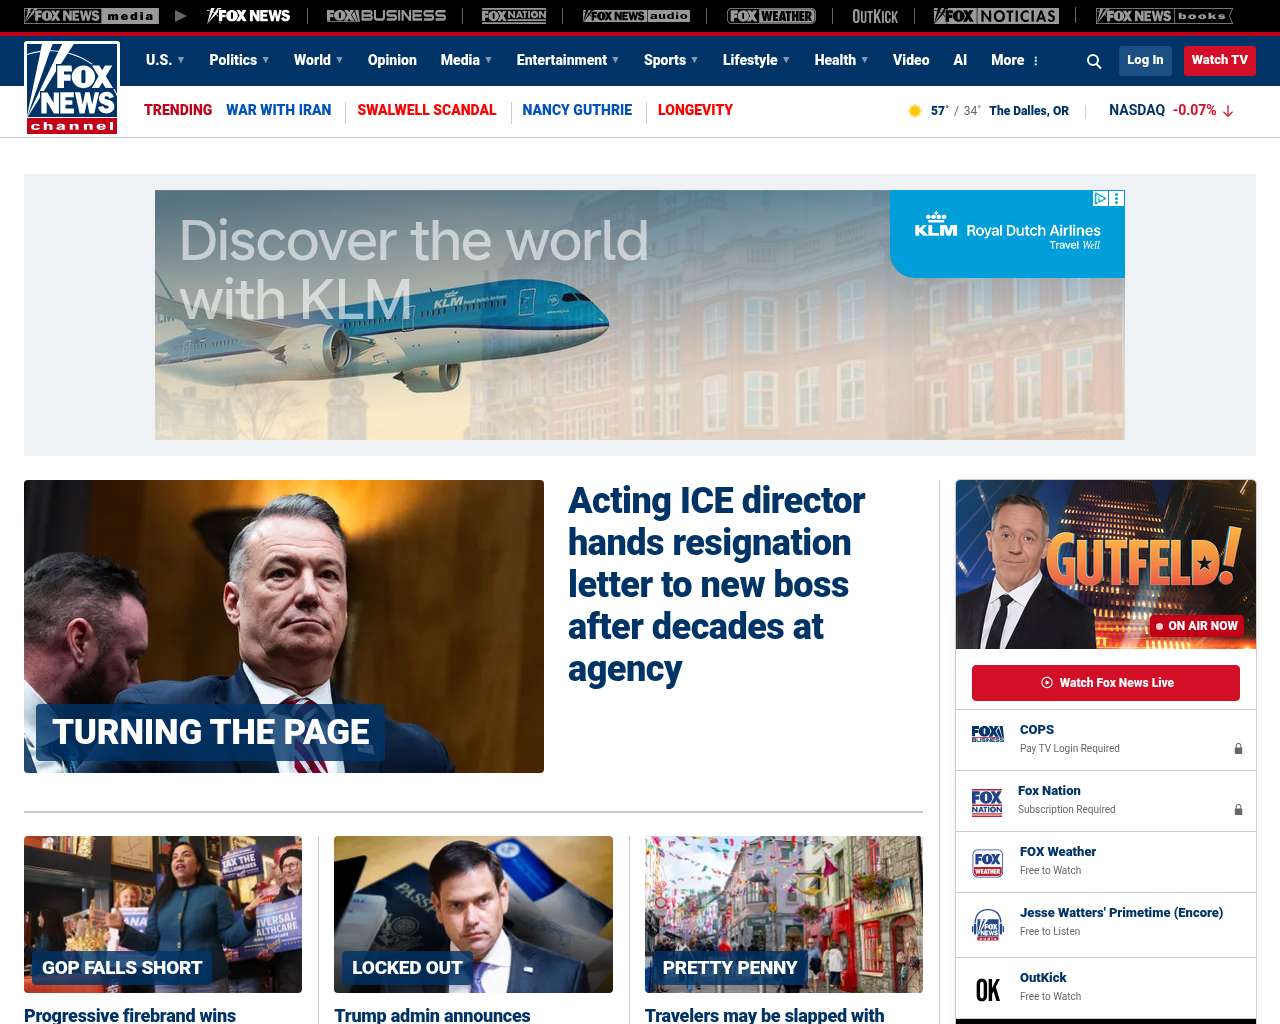Click the Log In button
The height and width of the screenshot is (1024, 1280).
[1145, 60]
